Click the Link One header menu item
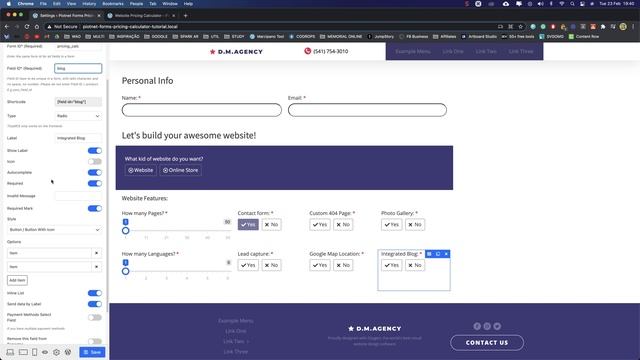This screenshot has width=640, height=360. 453,51
